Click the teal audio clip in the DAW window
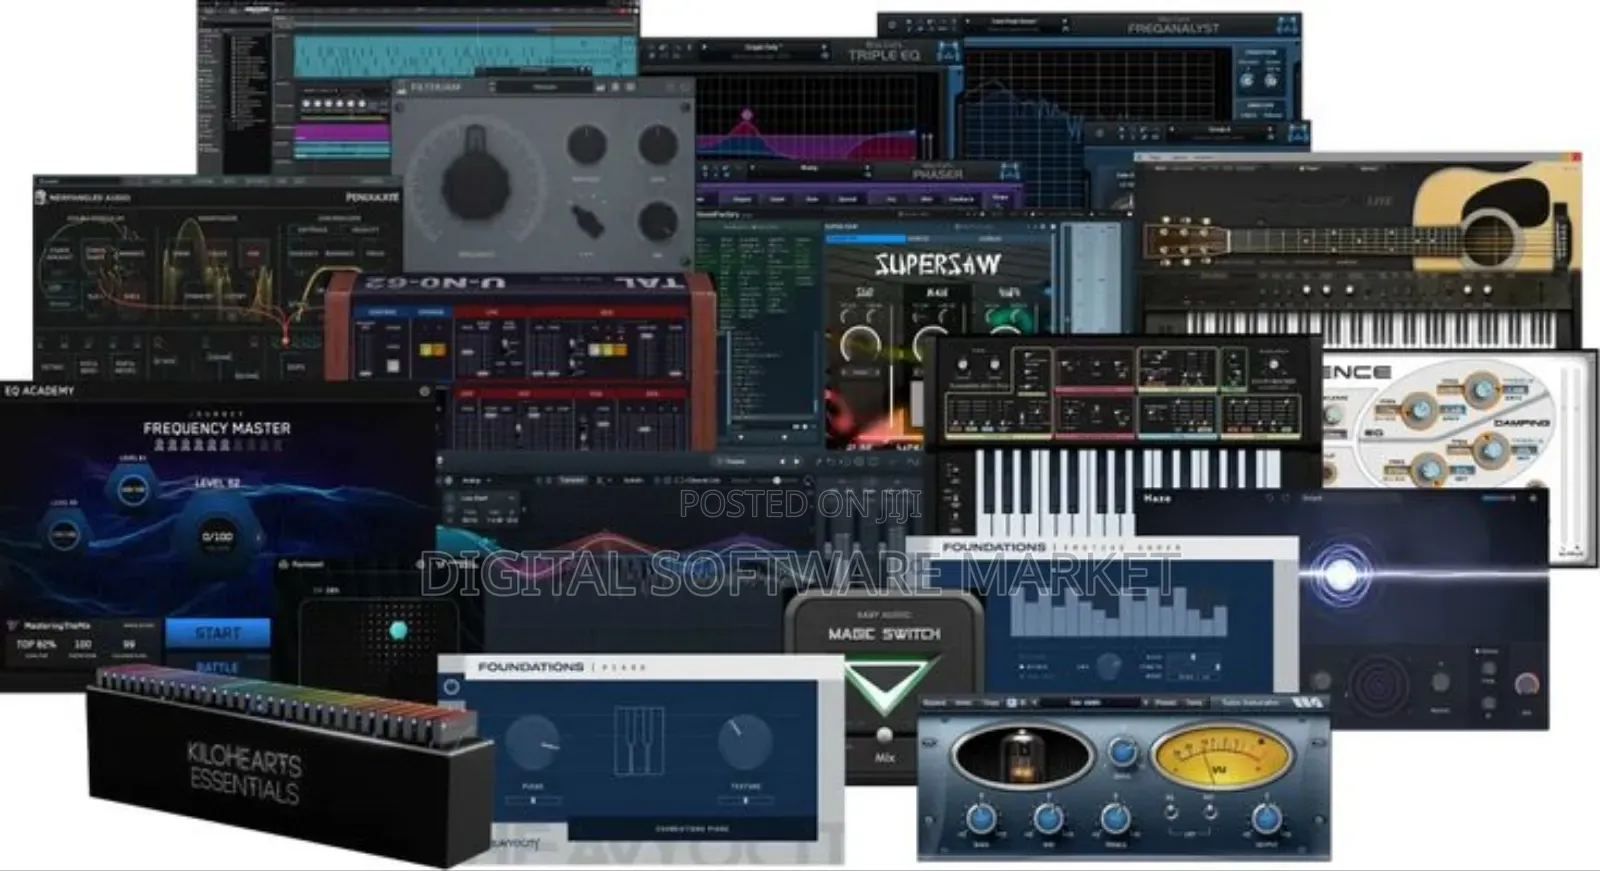The width and height of the screenshot is (1600, 871). tap(465, 55)
